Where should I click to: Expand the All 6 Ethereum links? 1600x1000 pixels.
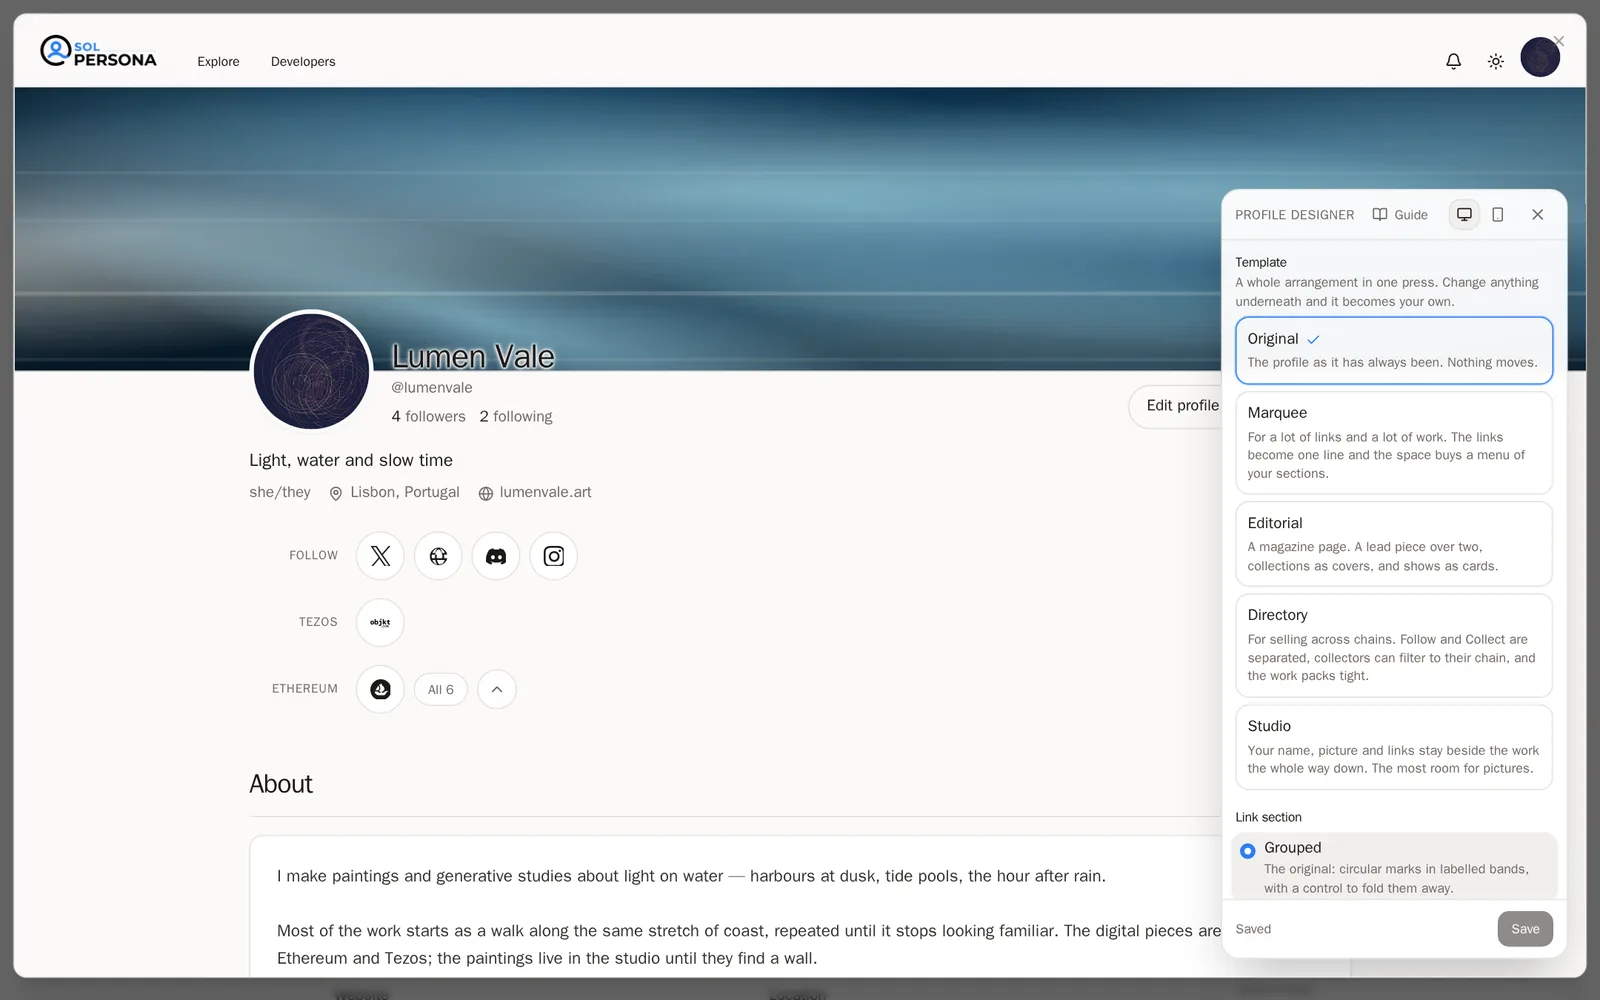pos(441,689)
